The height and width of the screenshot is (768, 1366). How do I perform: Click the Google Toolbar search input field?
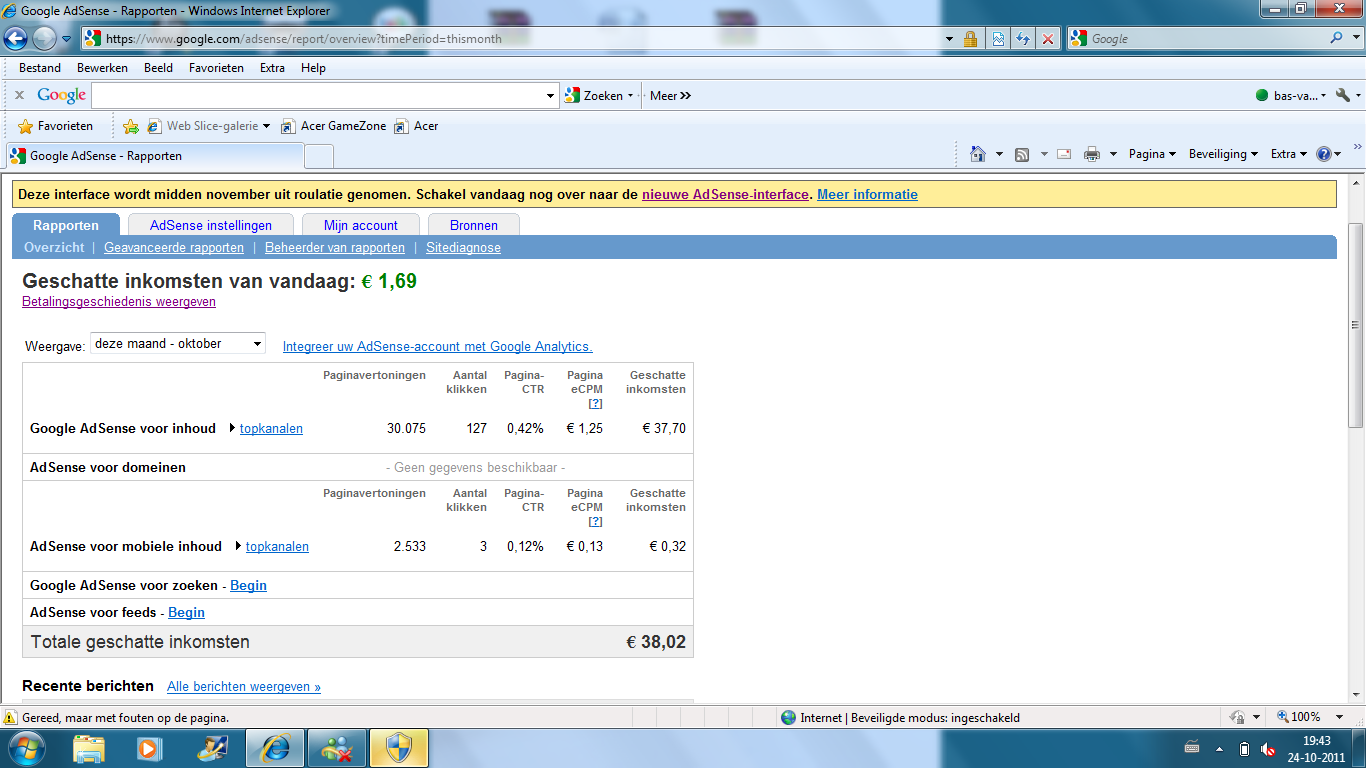click(318, 96)
